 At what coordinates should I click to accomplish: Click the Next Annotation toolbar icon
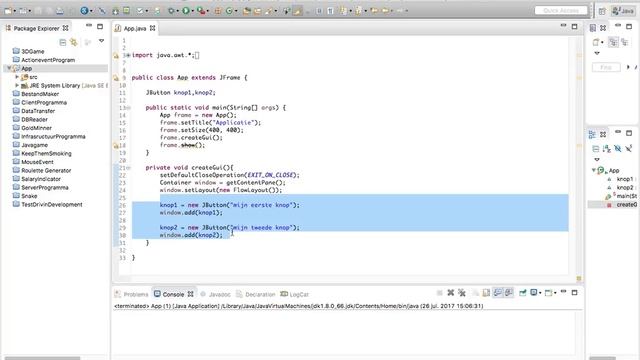(x=344, y=11)
